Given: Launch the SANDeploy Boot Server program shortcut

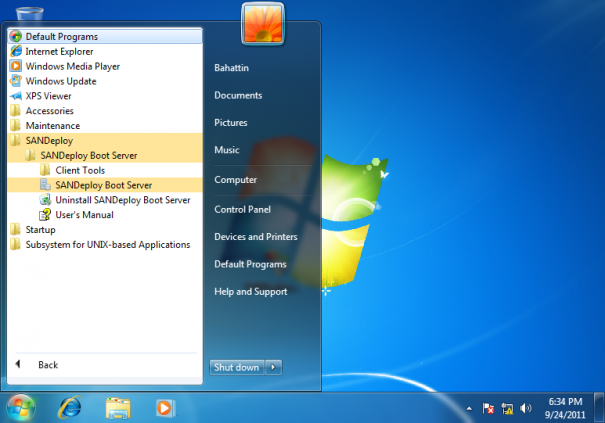Looking at the screenshot, I should tap(105, 185).
